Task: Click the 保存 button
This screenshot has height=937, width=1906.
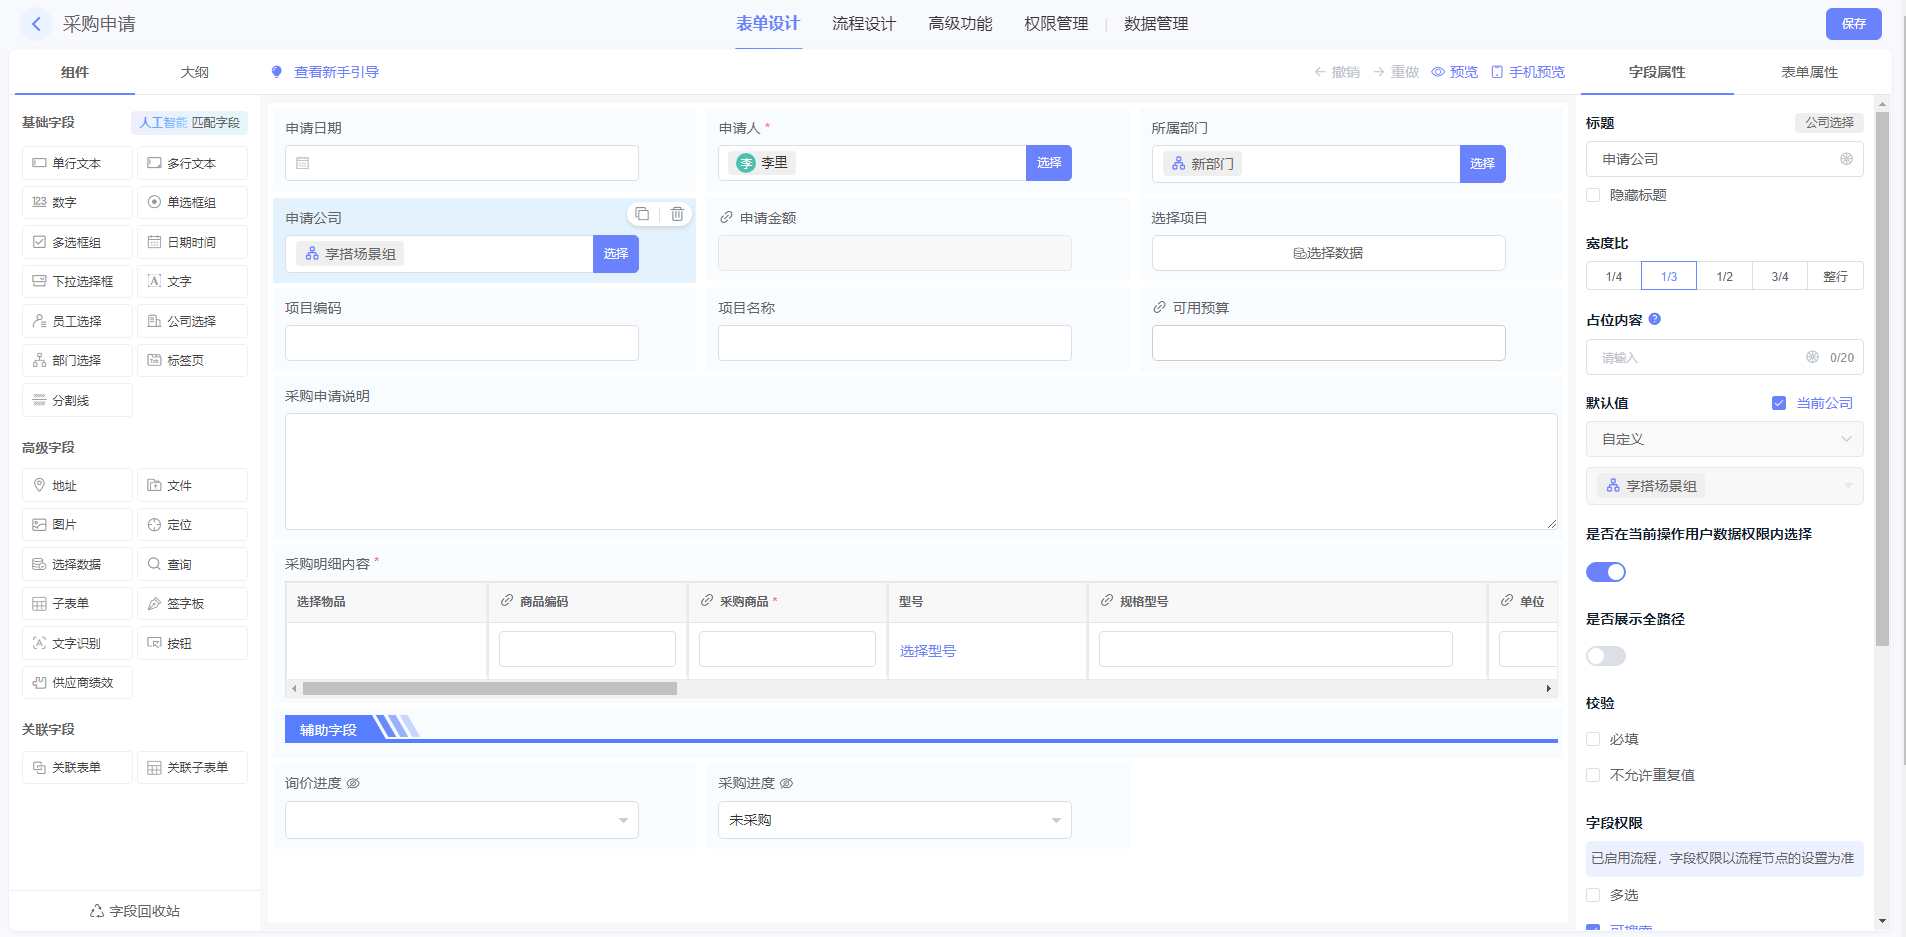Action: [1853, 24]
